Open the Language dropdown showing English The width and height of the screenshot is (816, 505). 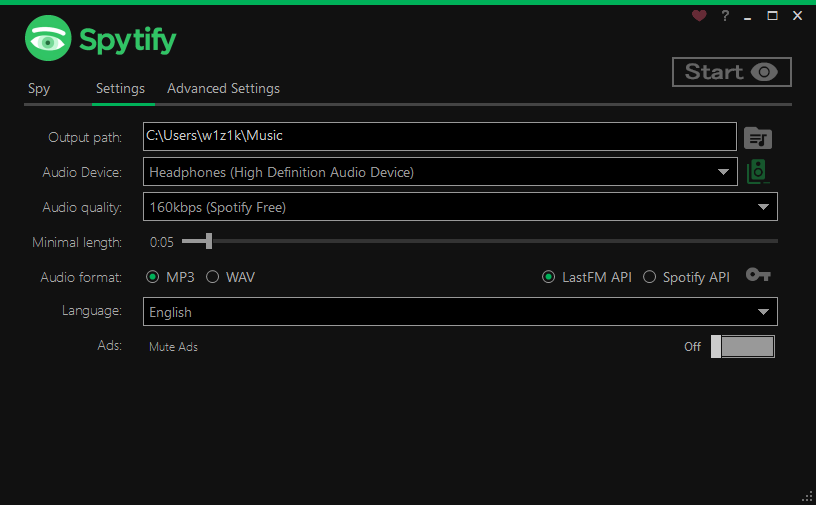tap(460, 312)
